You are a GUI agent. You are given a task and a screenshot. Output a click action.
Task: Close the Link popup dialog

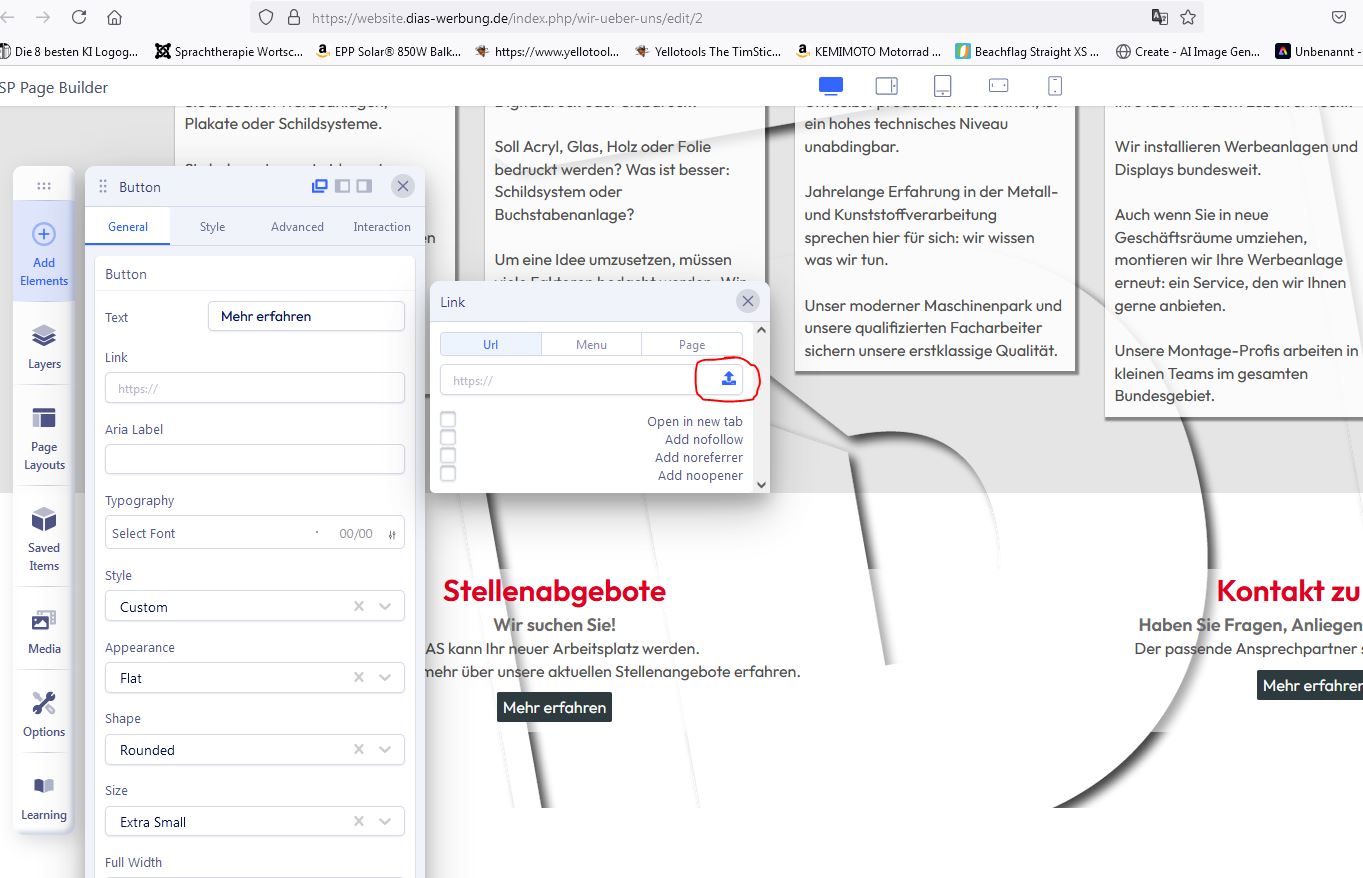[x=747, y=301]
